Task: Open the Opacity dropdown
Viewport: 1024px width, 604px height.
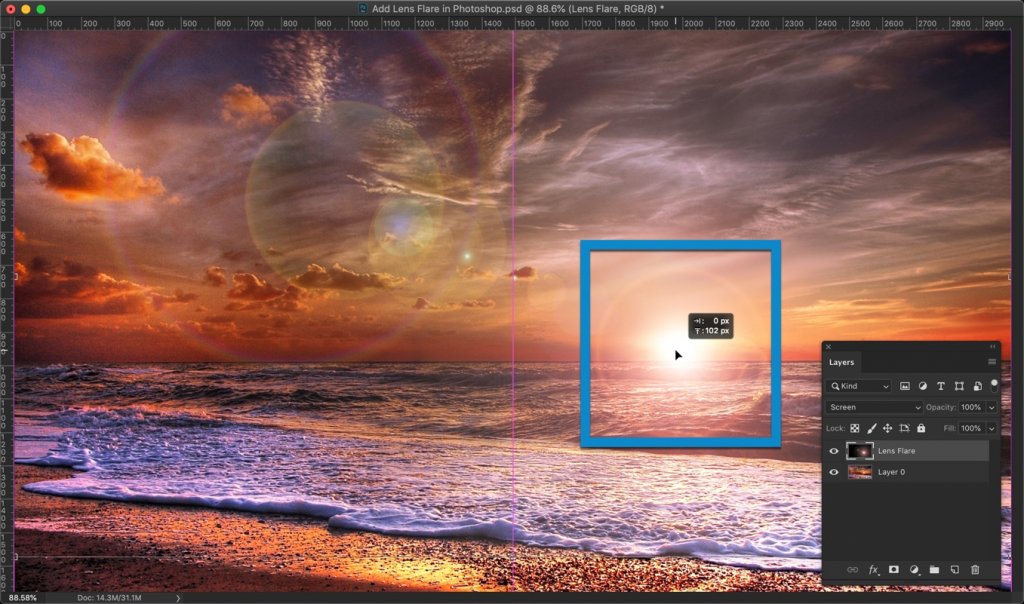Action: click(x=992, y=406)
